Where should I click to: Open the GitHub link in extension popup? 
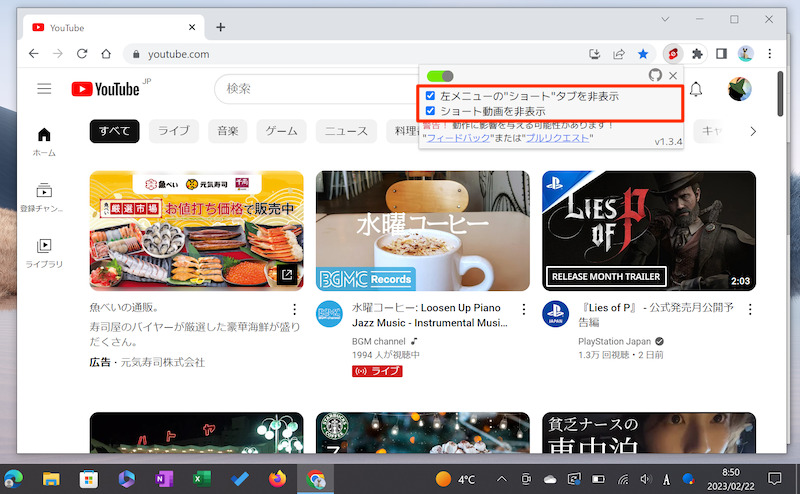655,76
